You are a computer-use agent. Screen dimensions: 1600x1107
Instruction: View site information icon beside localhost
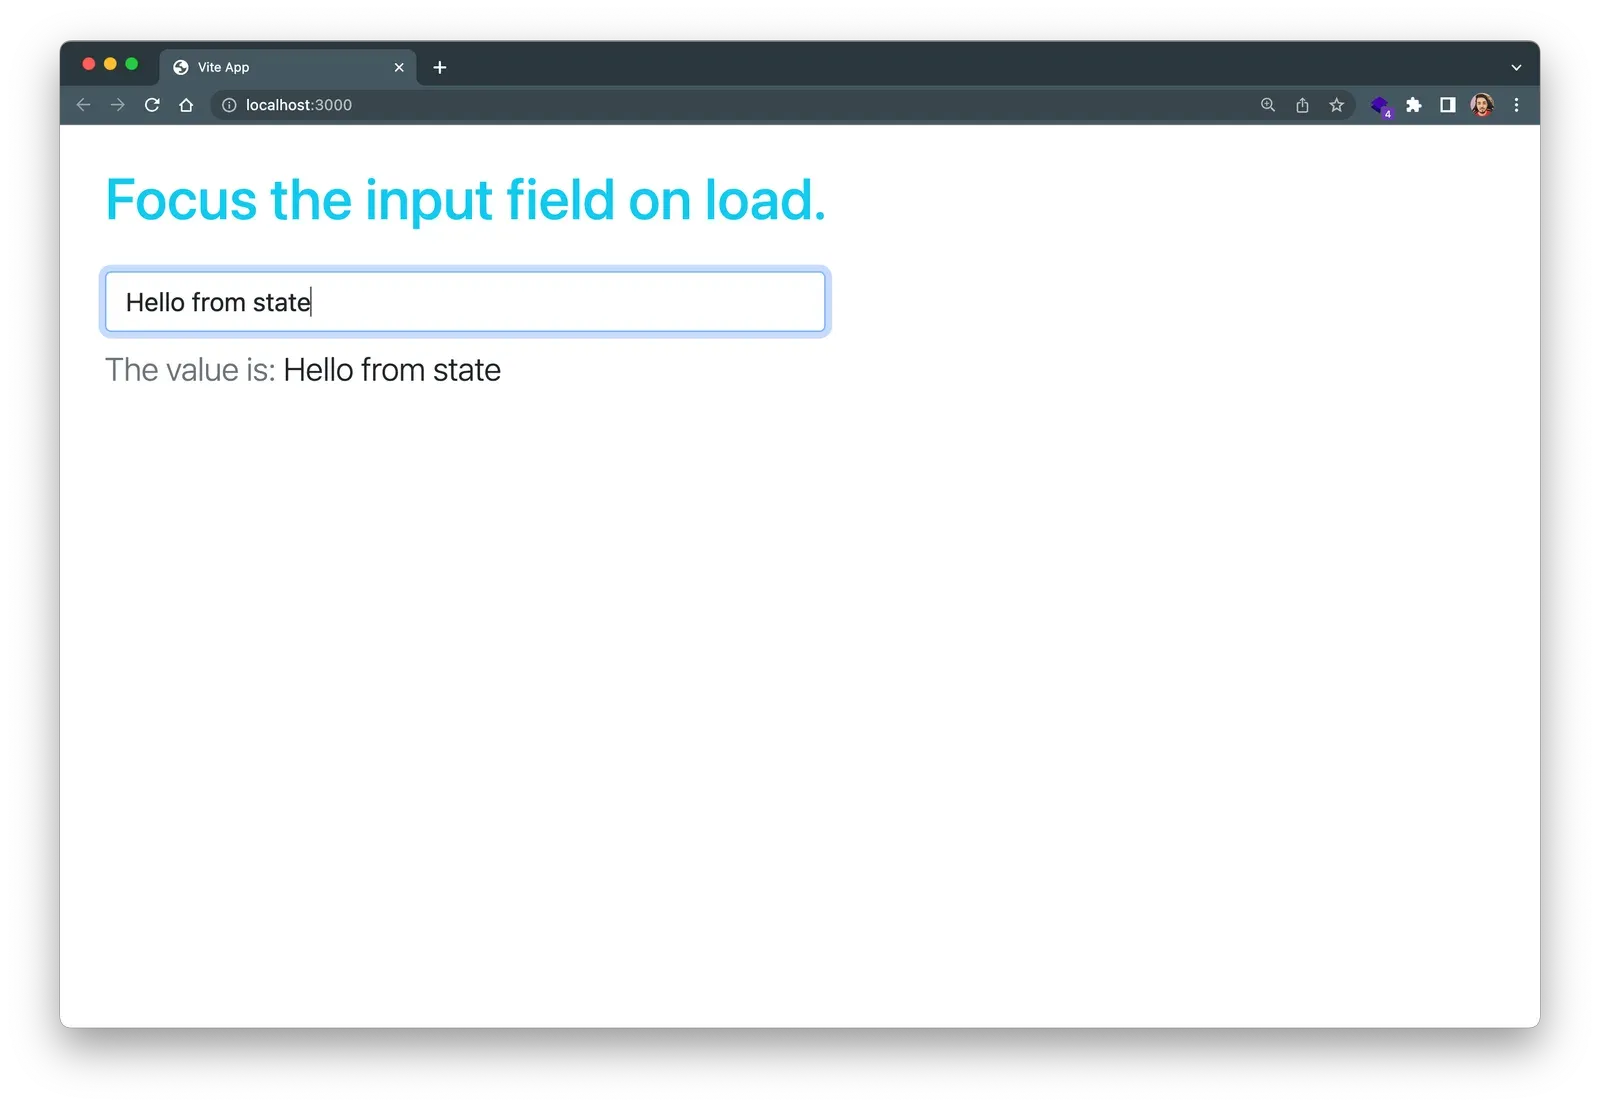(229, 105)
